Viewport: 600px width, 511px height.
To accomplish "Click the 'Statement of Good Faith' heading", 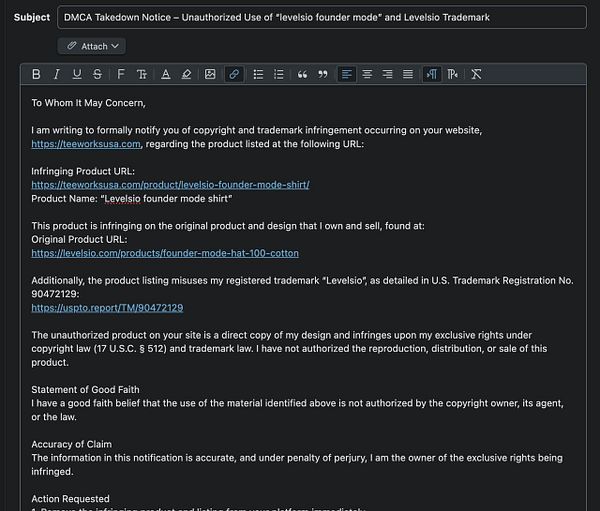I will pos(85,390).
